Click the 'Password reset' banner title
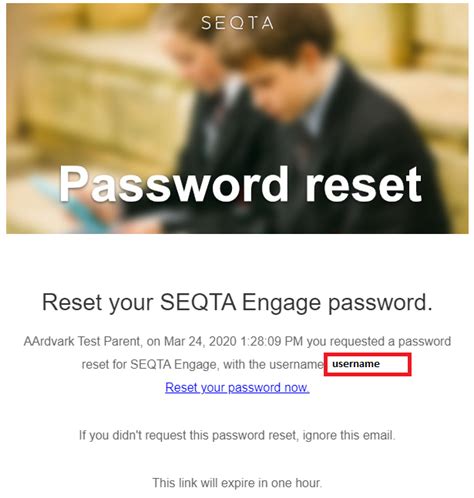The height and width of the screenshot is (498, 474). tap(240, 184)
